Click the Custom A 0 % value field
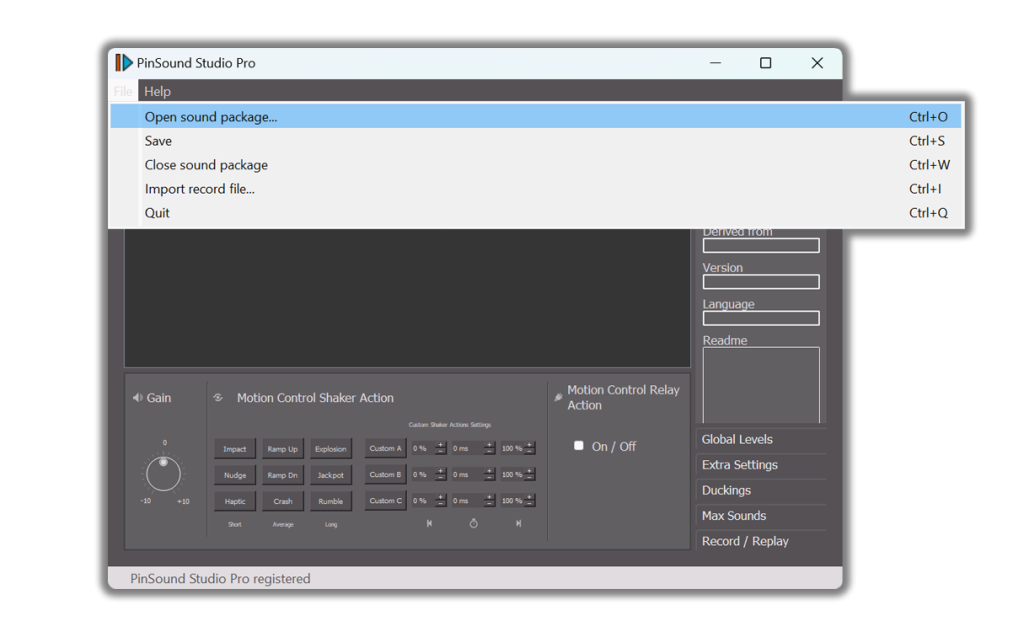1024x637 pixels. (x=423, y=449)
